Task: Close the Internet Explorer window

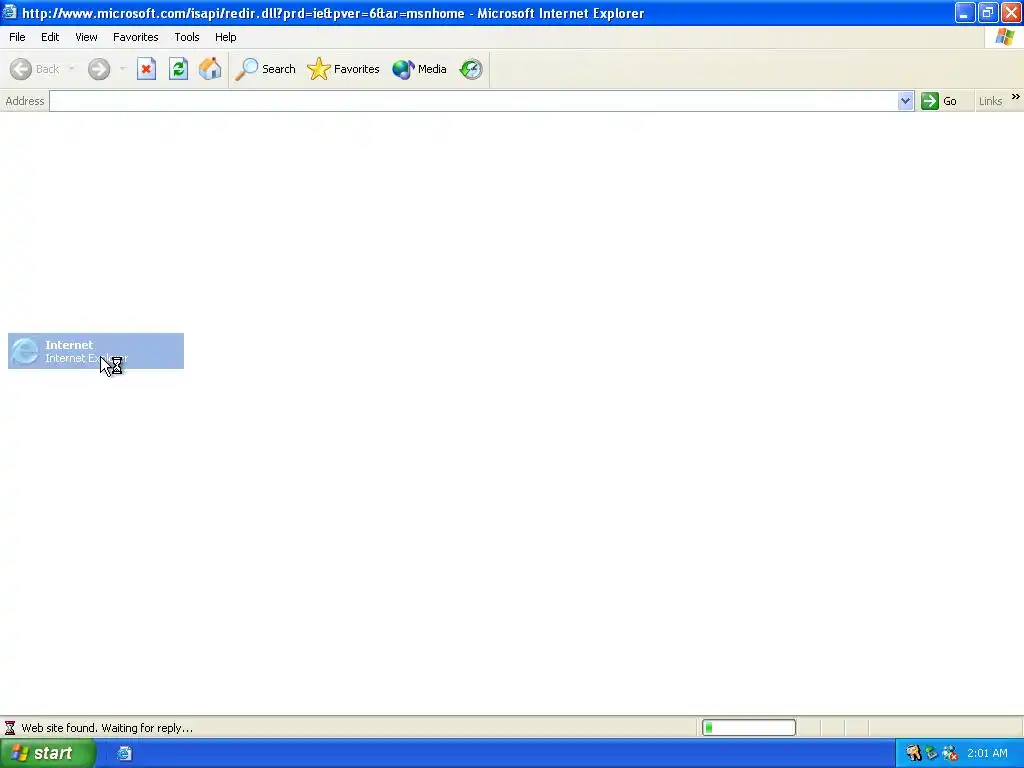Action: pos(1011,12)
